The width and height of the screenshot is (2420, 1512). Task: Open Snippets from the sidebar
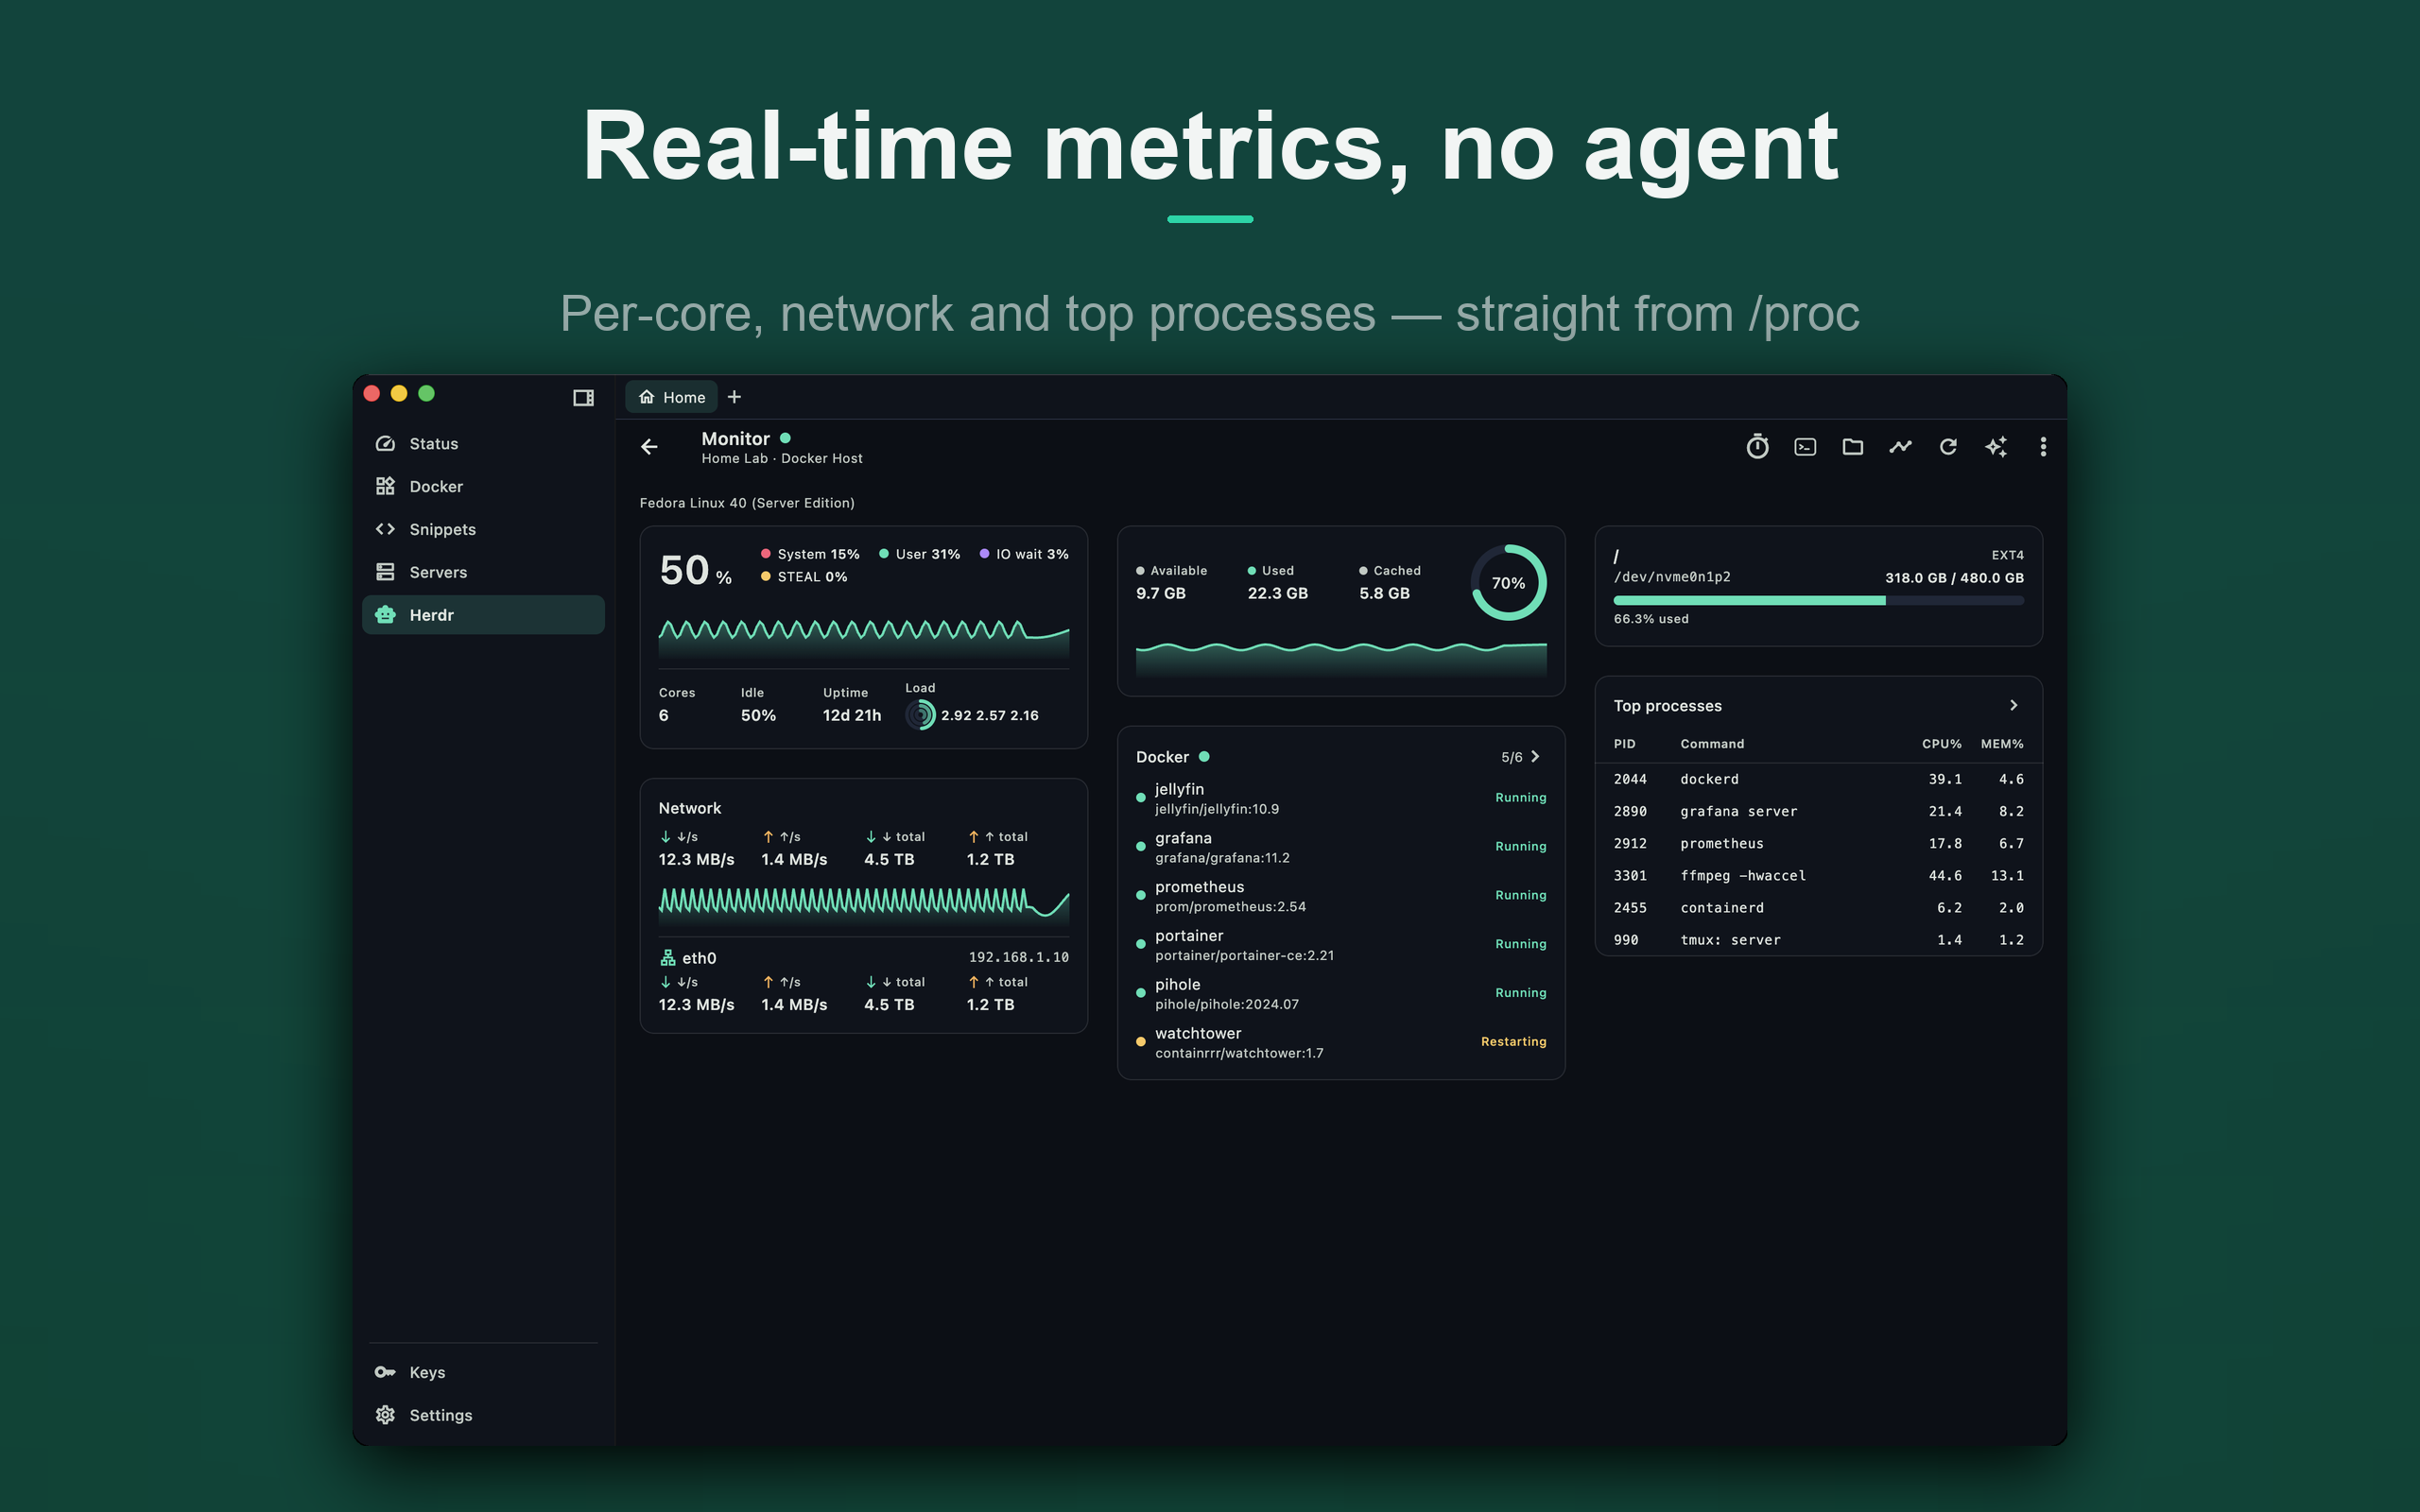[x=483, y=529]
